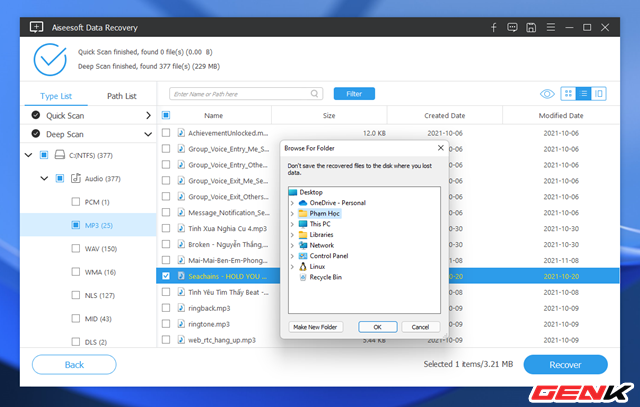Toggle the MP3 (25) type checkbox

click(x=76, y=225)
